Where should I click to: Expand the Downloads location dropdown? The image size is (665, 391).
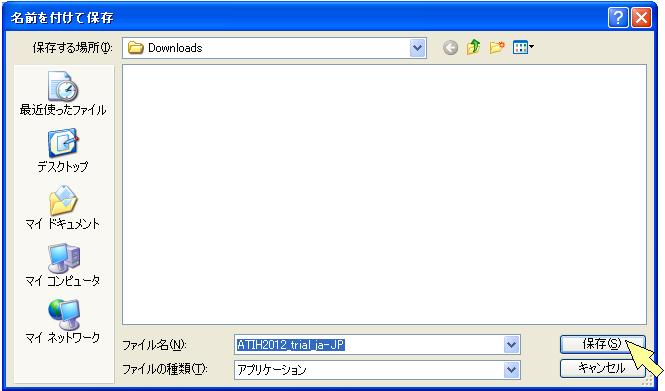(417, 48)
